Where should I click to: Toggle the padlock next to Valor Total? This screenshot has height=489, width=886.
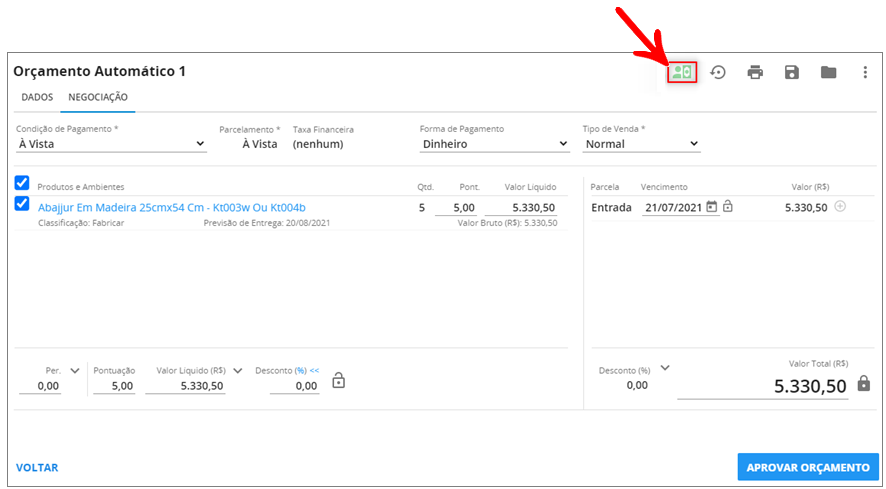click(864, 384)
